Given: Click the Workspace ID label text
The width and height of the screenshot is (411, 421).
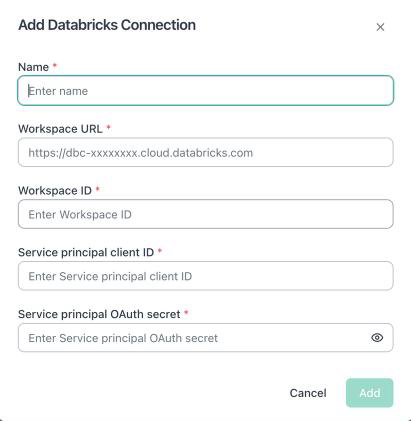Looking at the screenshot, I should point(55,191).
